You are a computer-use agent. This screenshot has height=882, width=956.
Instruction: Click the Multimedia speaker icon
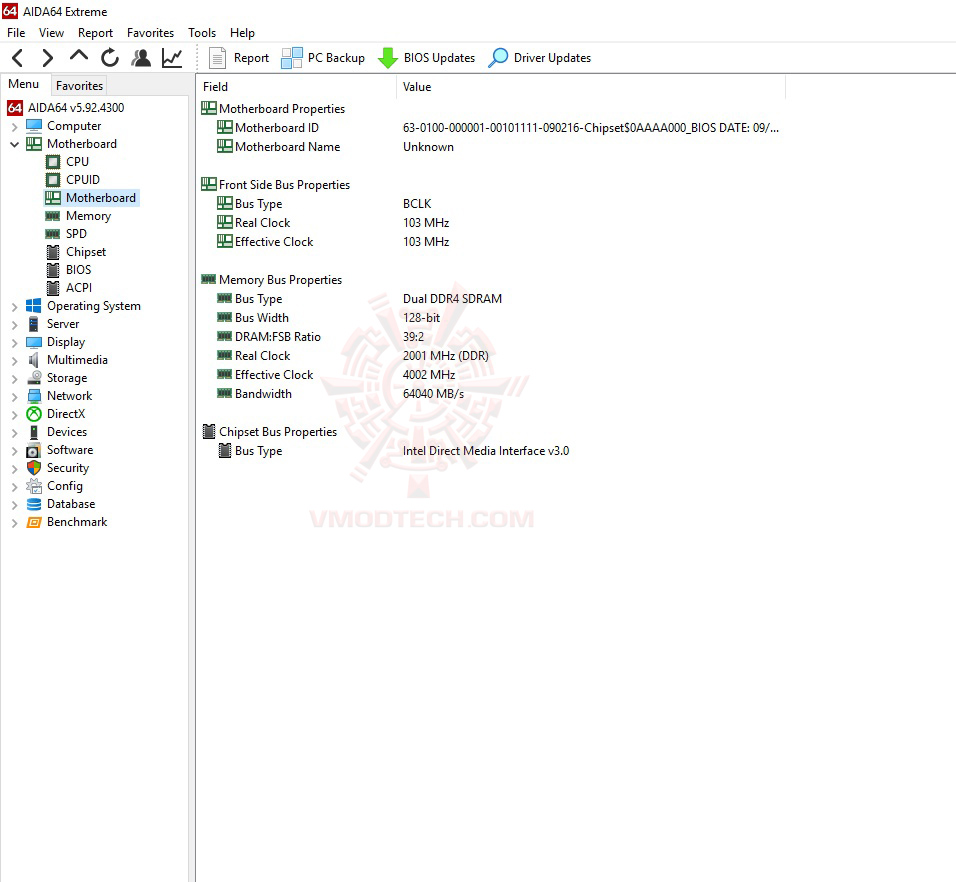click(x=34, y=360)
